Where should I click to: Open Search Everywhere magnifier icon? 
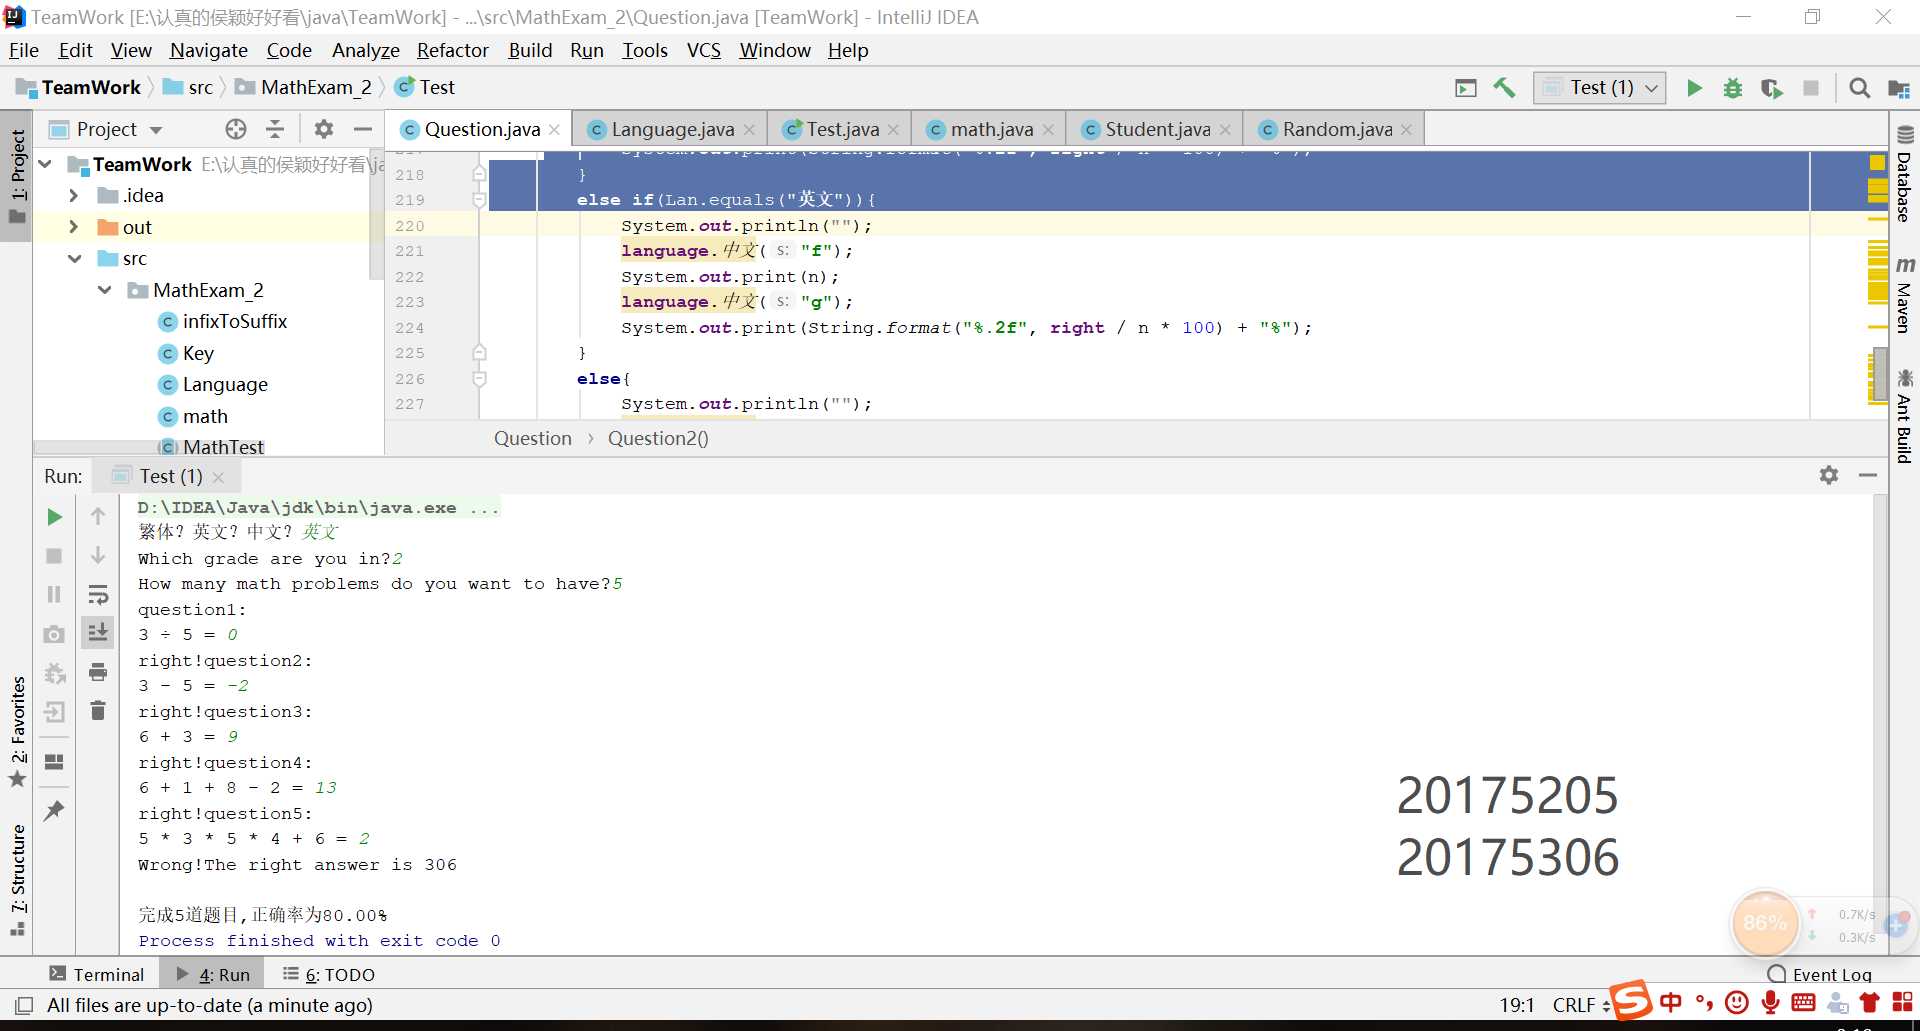(x=1860, y=88)
